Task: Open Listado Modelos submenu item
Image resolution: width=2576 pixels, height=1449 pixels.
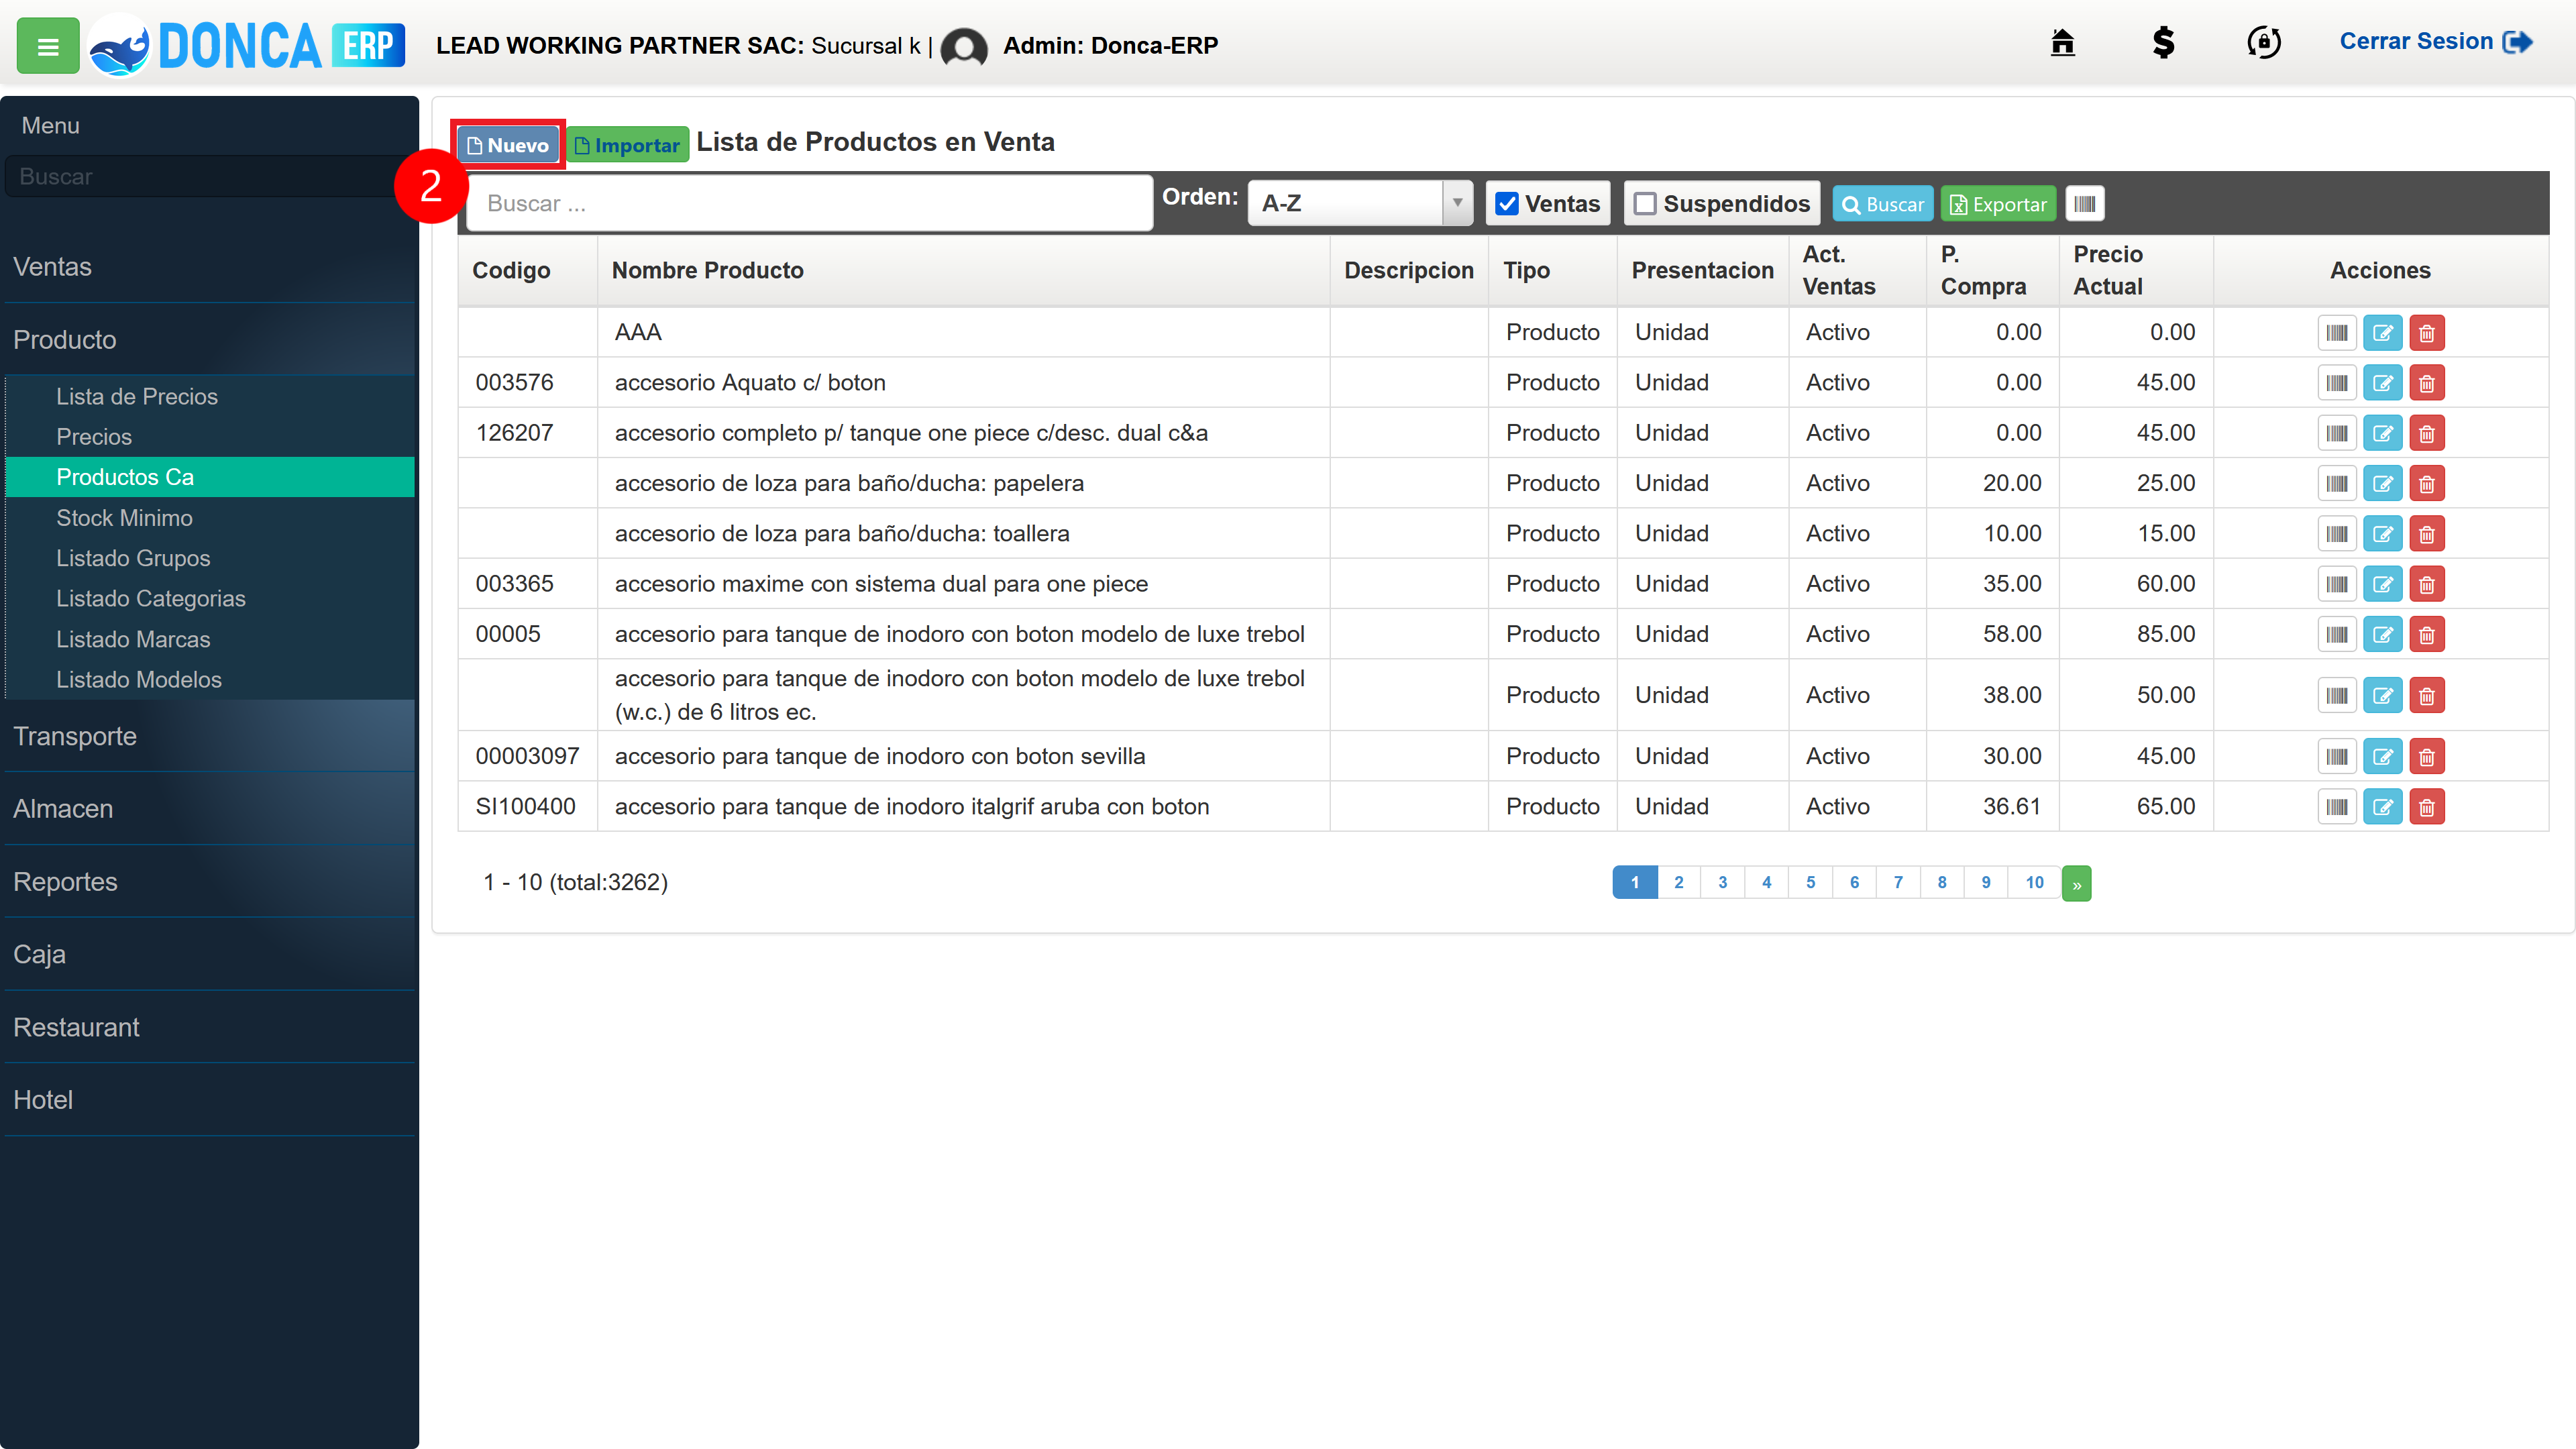Action: coord(210,680)
